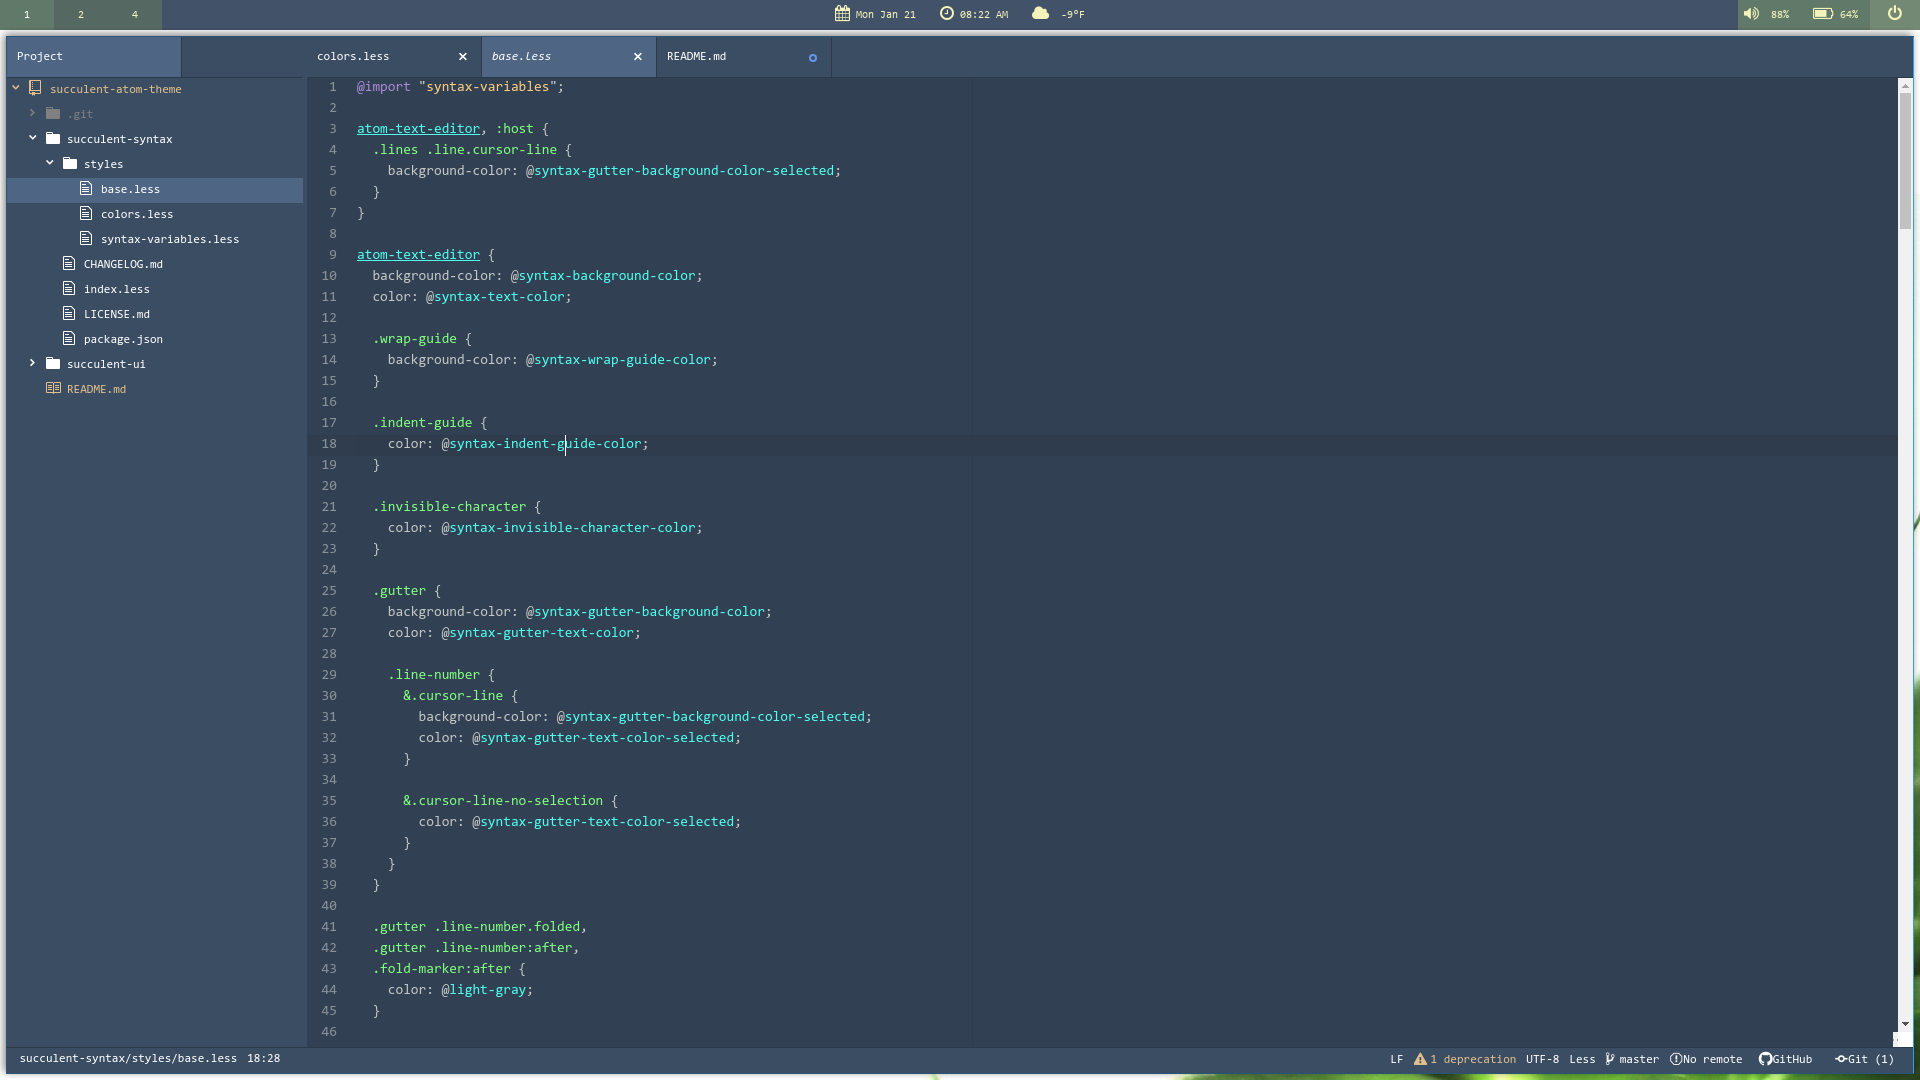Open the Git (1) changes panel
Image resolution: width=1920 pixels, height=1080 pixels.
tap(1864, 1059)
